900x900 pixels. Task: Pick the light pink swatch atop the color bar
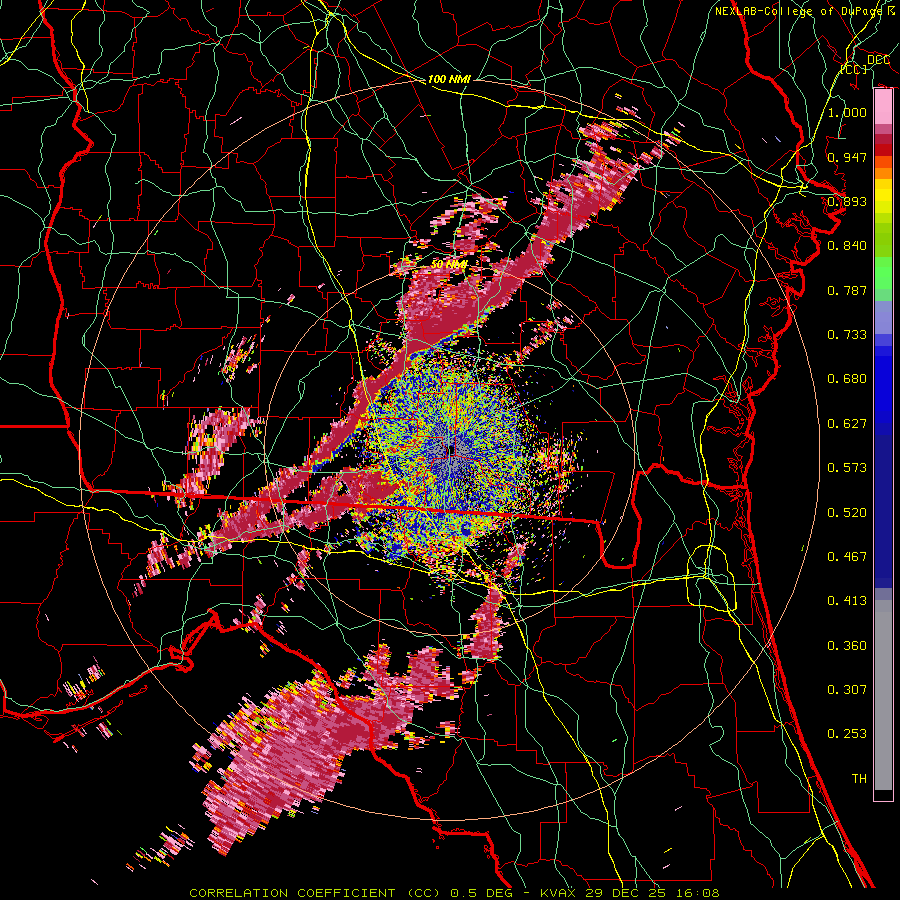[x=883, y=106]
